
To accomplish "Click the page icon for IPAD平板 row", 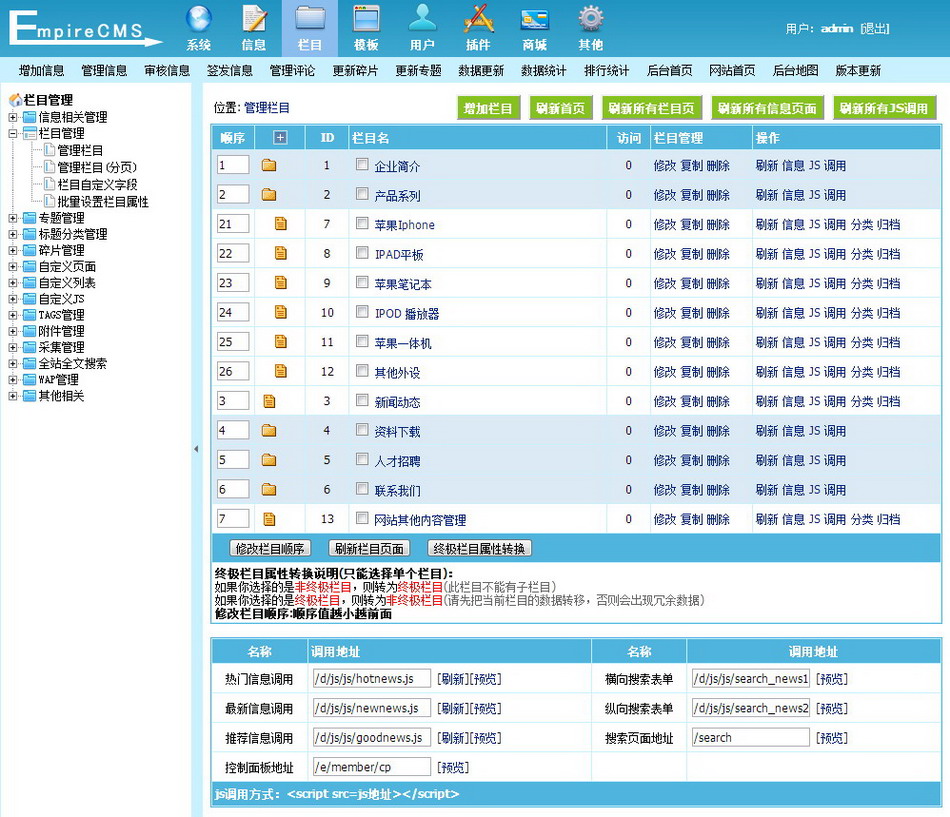I will (x=281, y=253).
